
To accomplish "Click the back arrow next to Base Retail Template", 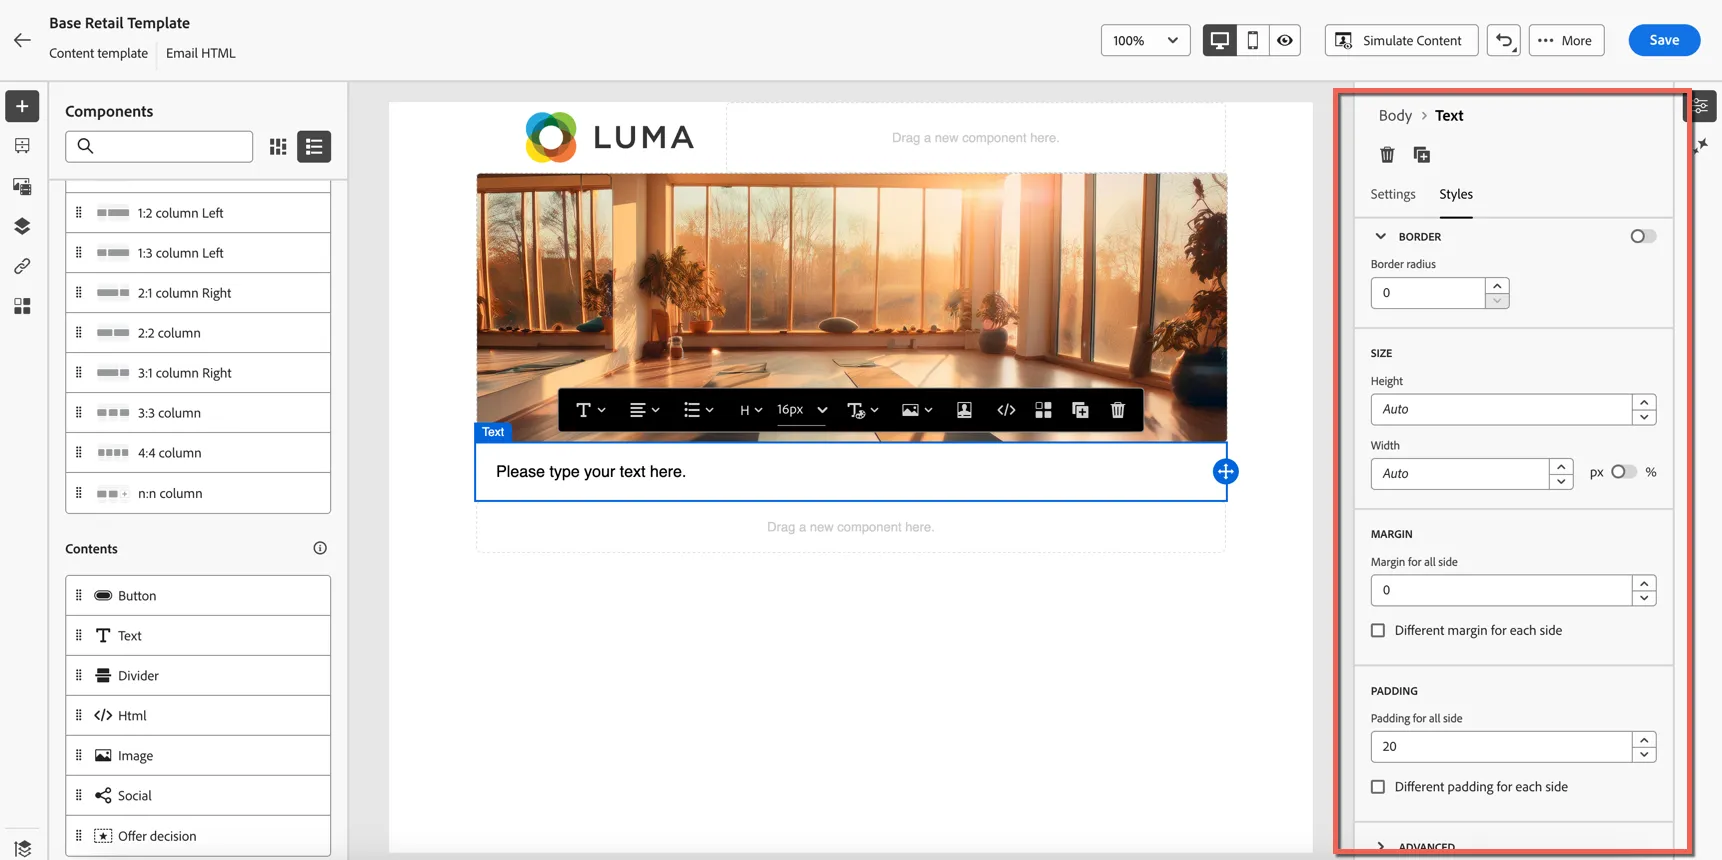I will pos(22,40).
